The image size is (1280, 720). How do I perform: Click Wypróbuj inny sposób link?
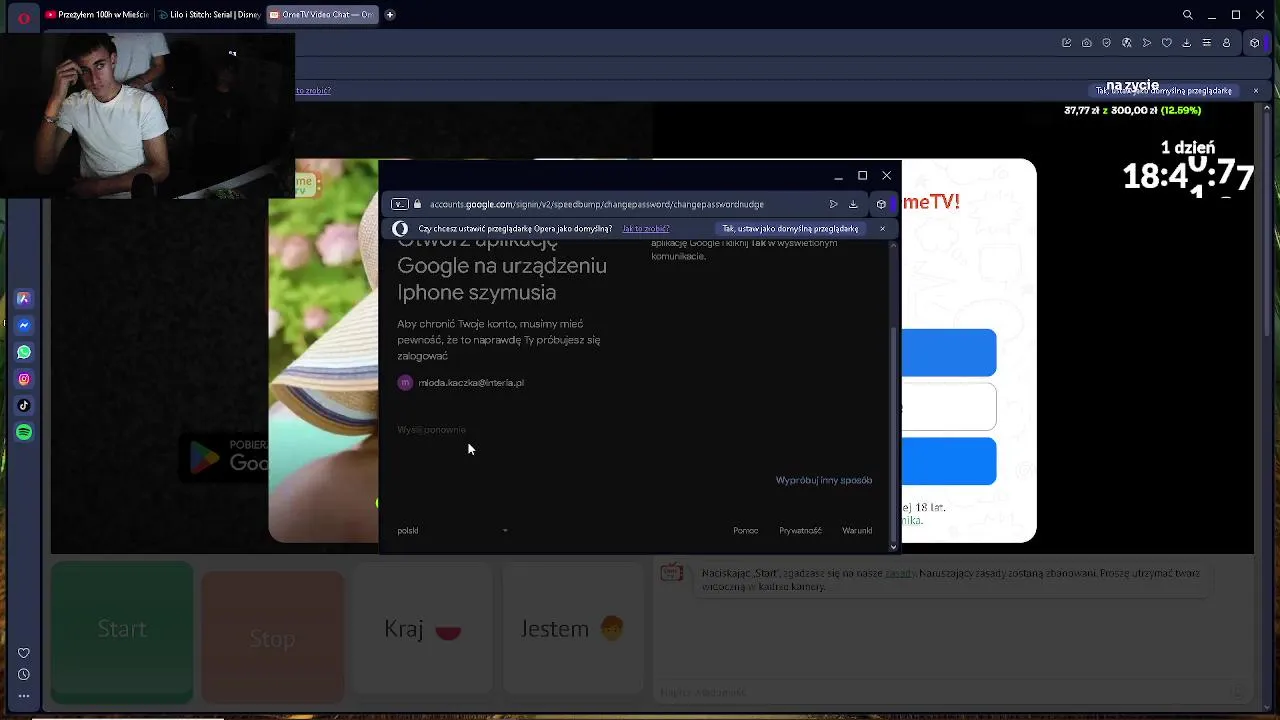824,480
